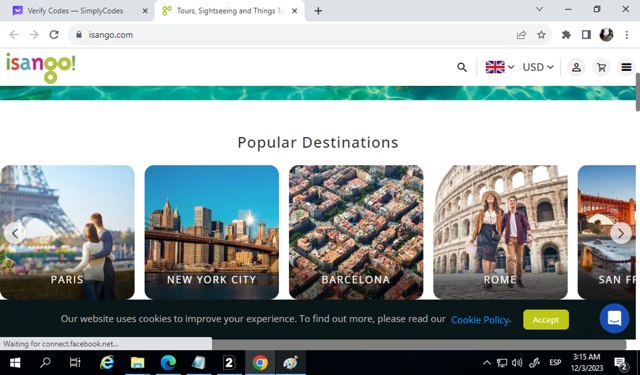Open the Paint palette taskbar icon
This screenshot has width=640, height=375.
291,362
